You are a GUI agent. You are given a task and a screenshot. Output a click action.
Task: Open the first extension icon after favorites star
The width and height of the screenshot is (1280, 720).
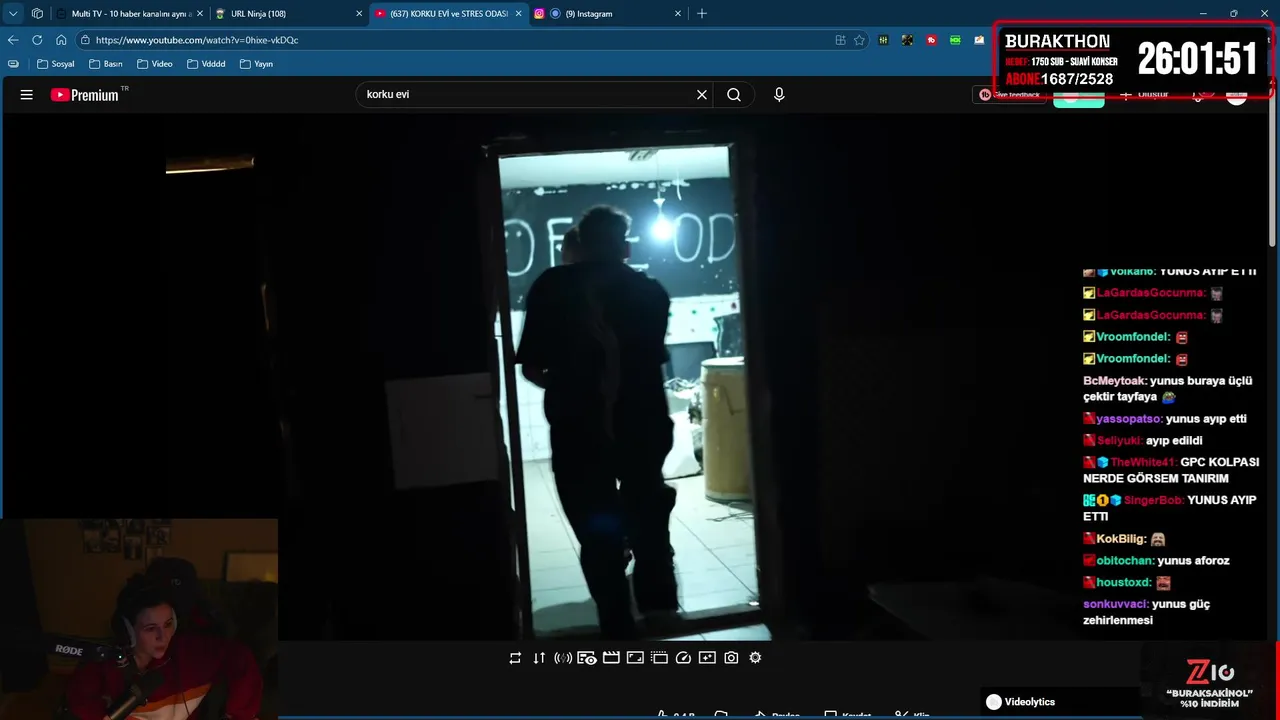tap(884, 40)
